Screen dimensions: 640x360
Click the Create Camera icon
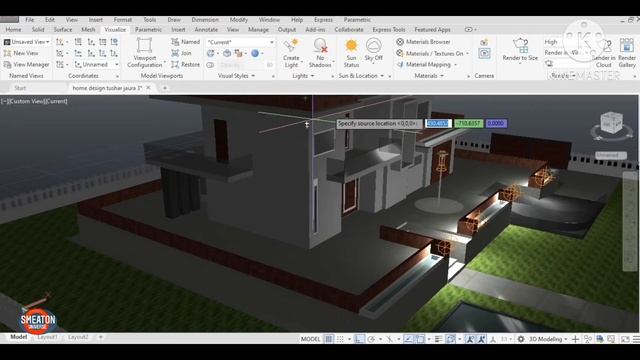click(484, 42)
